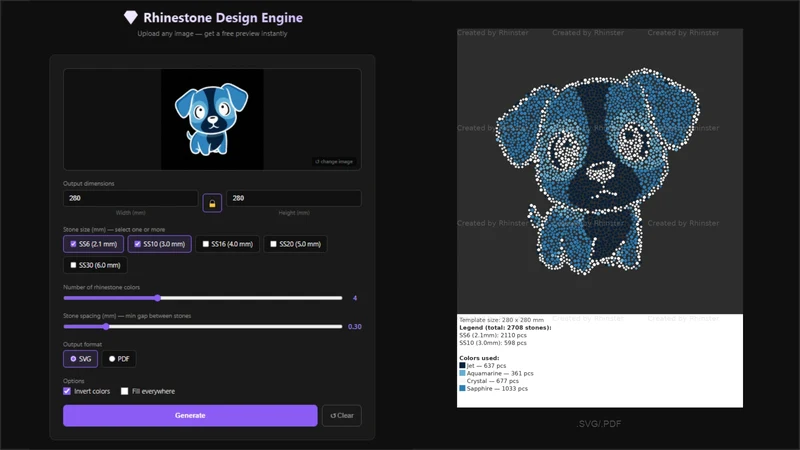Enable the SS20 (5.0 mm) stone size
Image resolution: width=800 pixels, height=450 pixels.
(295, 244)
